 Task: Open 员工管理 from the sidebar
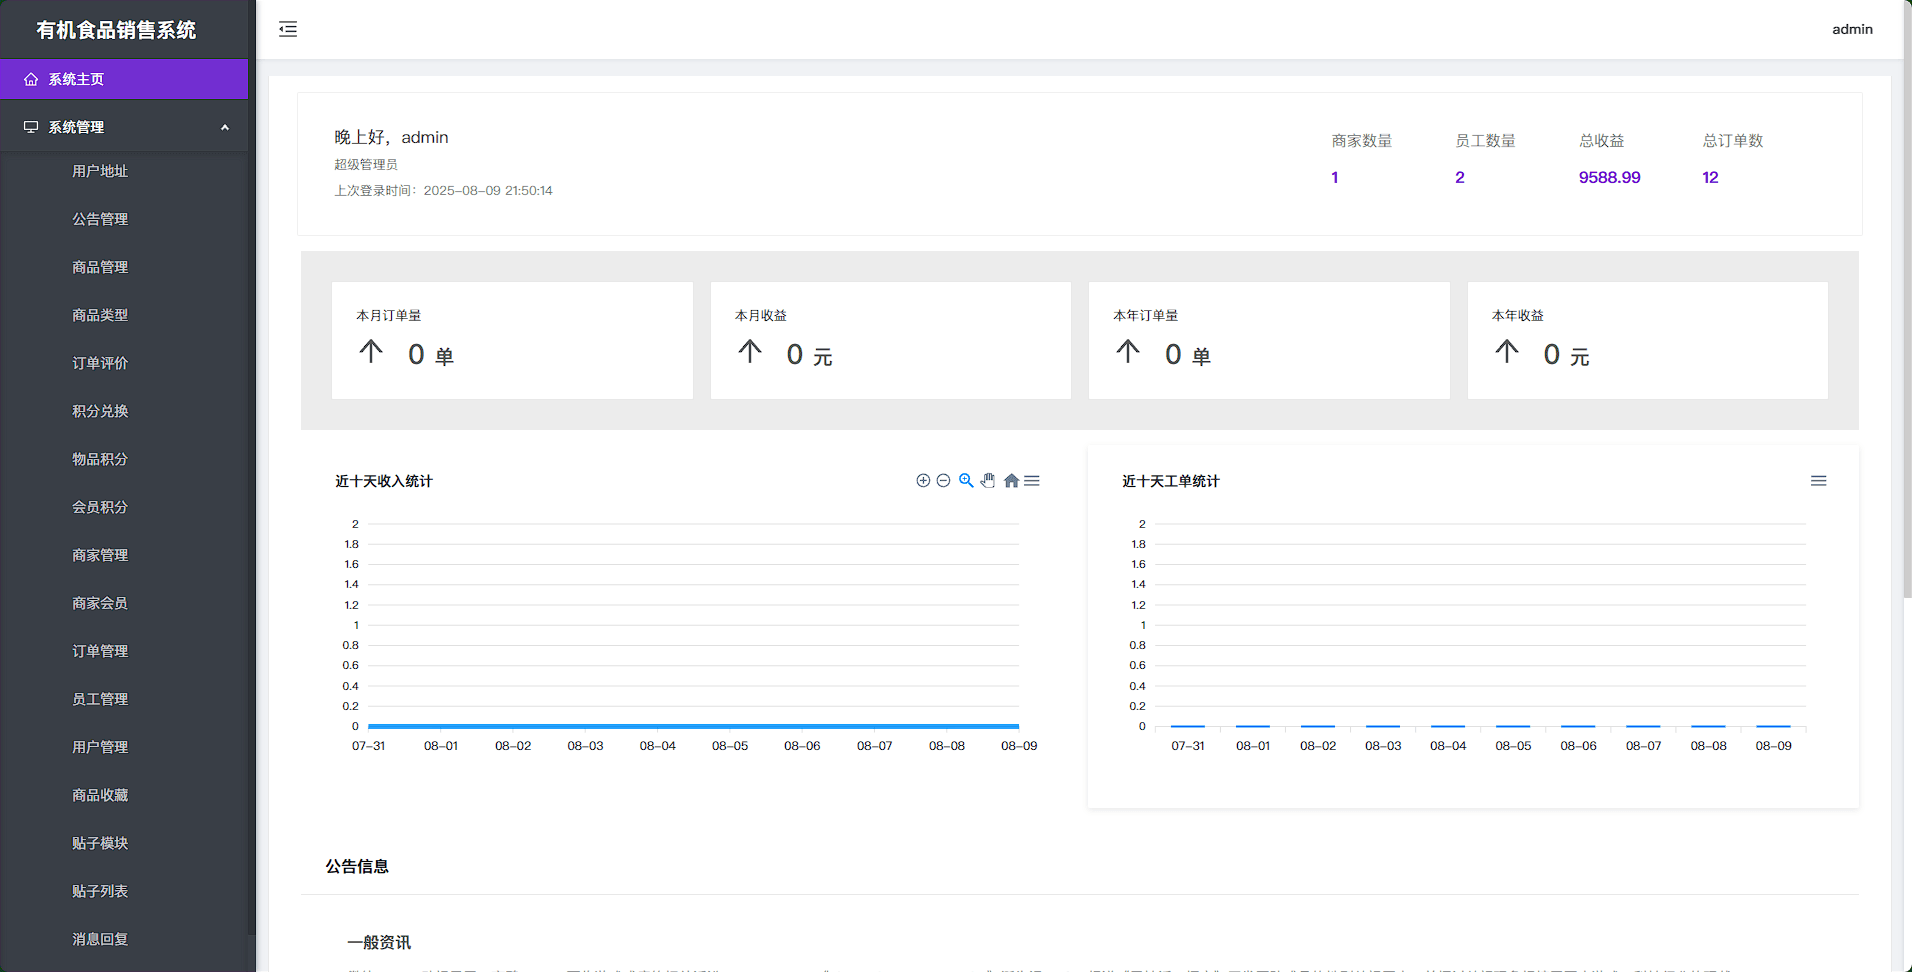100,699
